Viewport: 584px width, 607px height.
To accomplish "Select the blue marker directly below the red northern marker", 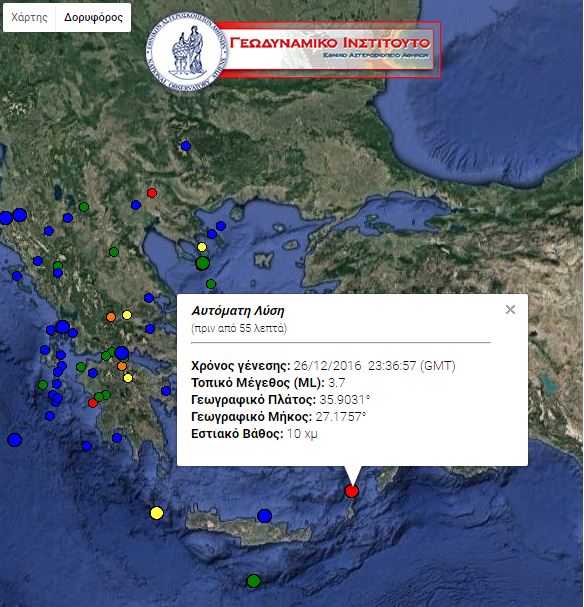I will pos(136,205).
